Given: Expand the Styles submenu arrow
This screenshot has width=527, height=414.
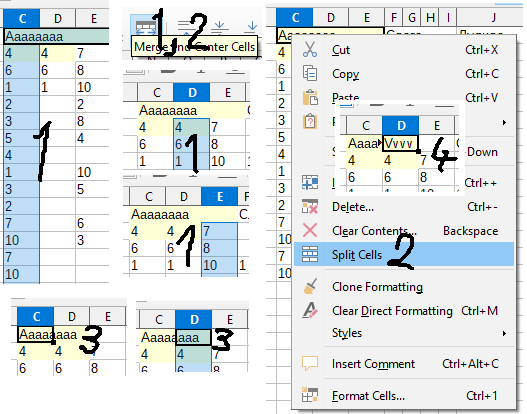Looking at the screenshot, I should pyautogui.click(x=504, y=333).
